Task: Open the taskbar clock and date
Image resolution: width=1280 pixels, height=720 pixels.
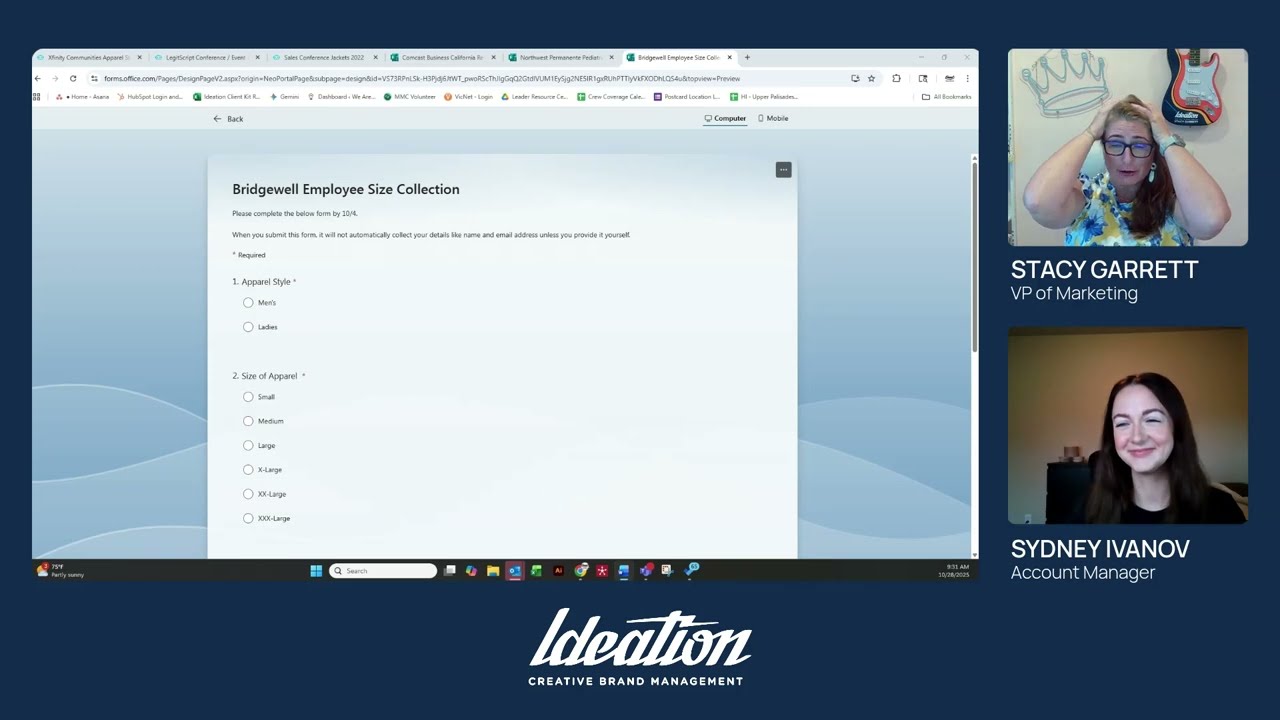Action: [x=955, y=571]
